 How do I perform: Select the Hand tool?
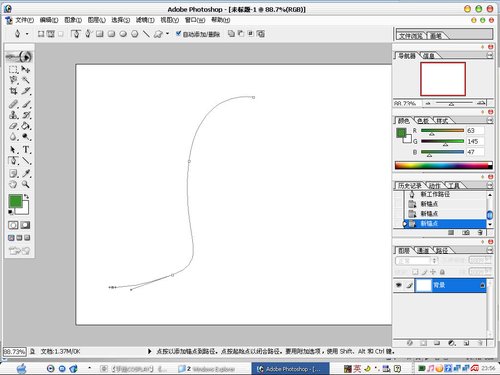[13, 184]
